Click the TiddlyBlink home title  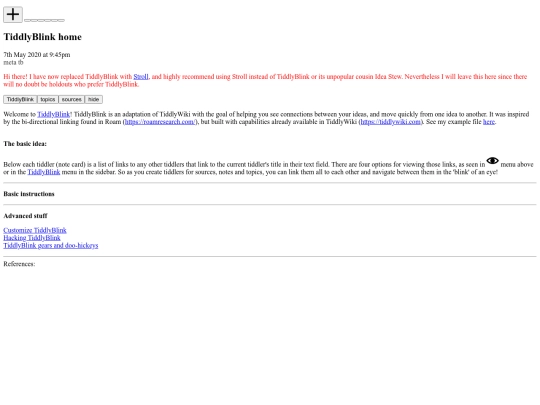click(x=42, y=37)
